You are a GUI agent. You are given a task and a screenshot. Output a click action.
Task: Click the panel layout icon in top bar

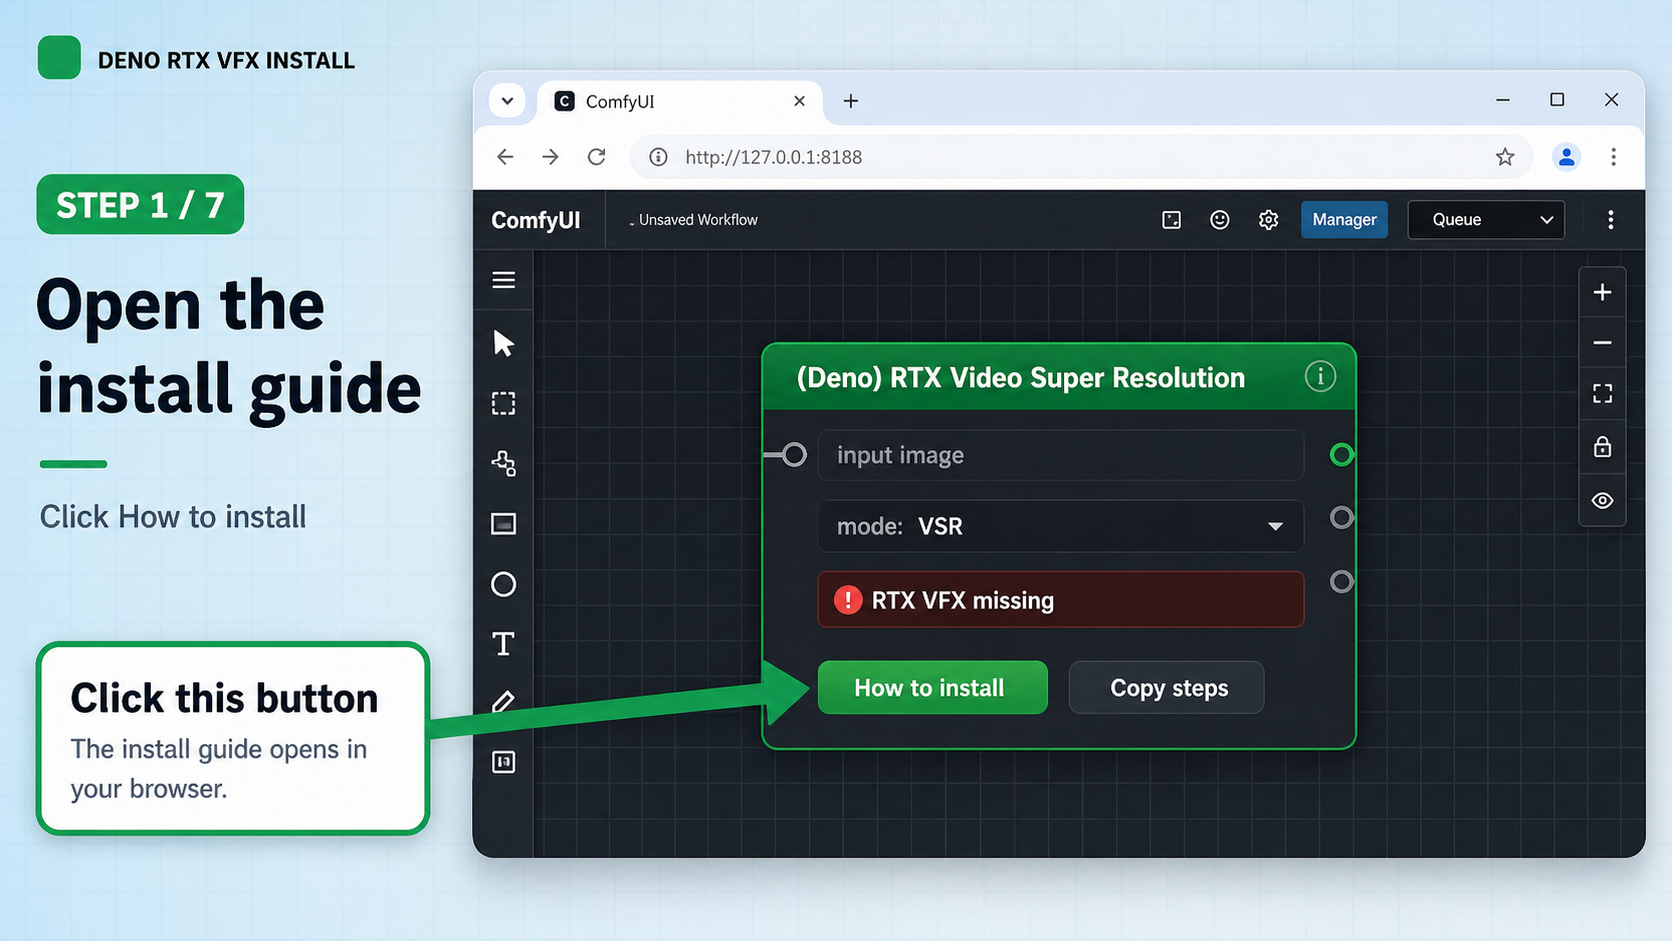pyautogui.click(x=1172, y=220)
